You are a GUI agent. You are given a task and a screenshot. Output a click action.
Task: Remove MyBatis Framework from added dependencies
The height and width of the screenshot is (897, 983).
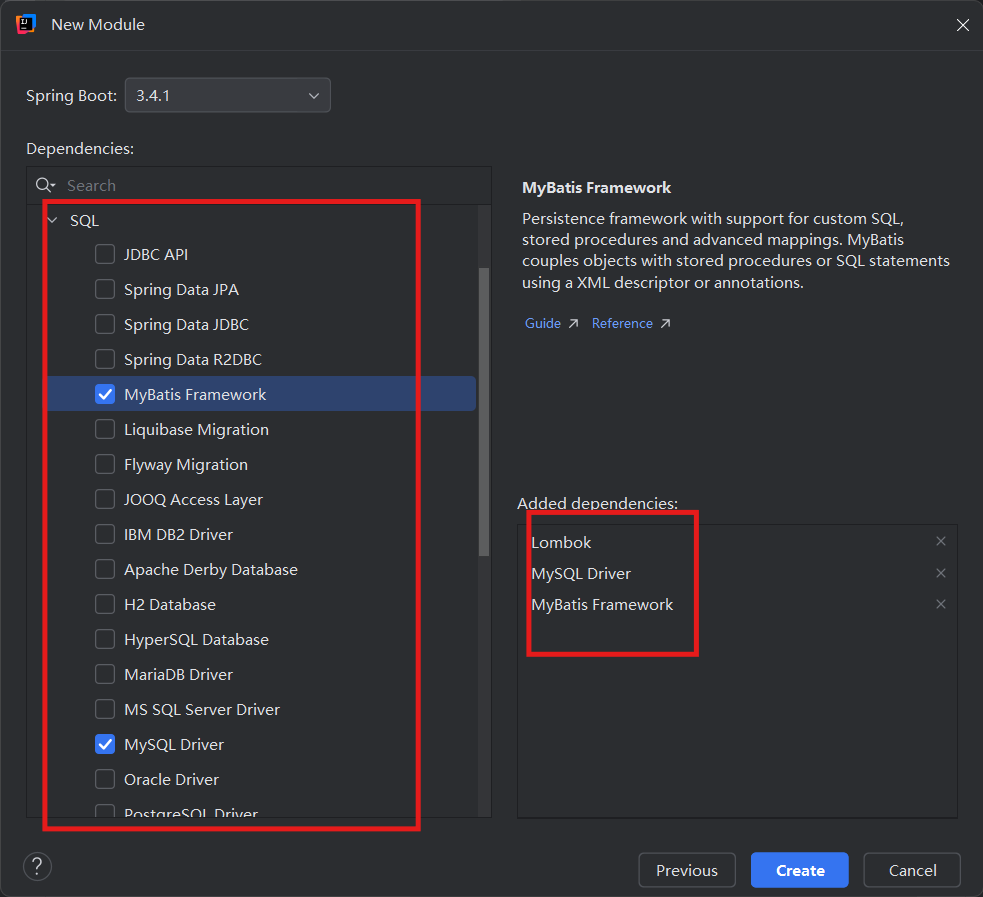(940, 604)
